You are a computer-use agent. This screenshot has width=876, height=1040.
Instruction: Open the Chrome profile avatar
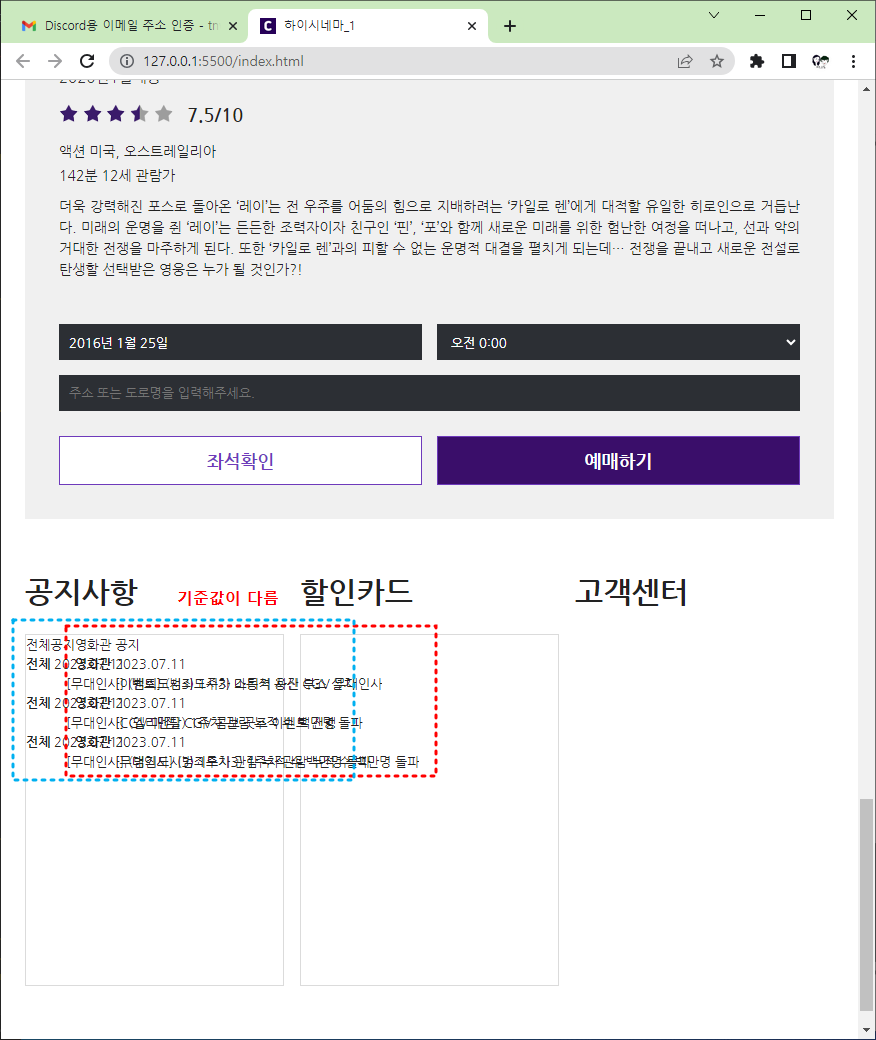[x=820, y=61]
